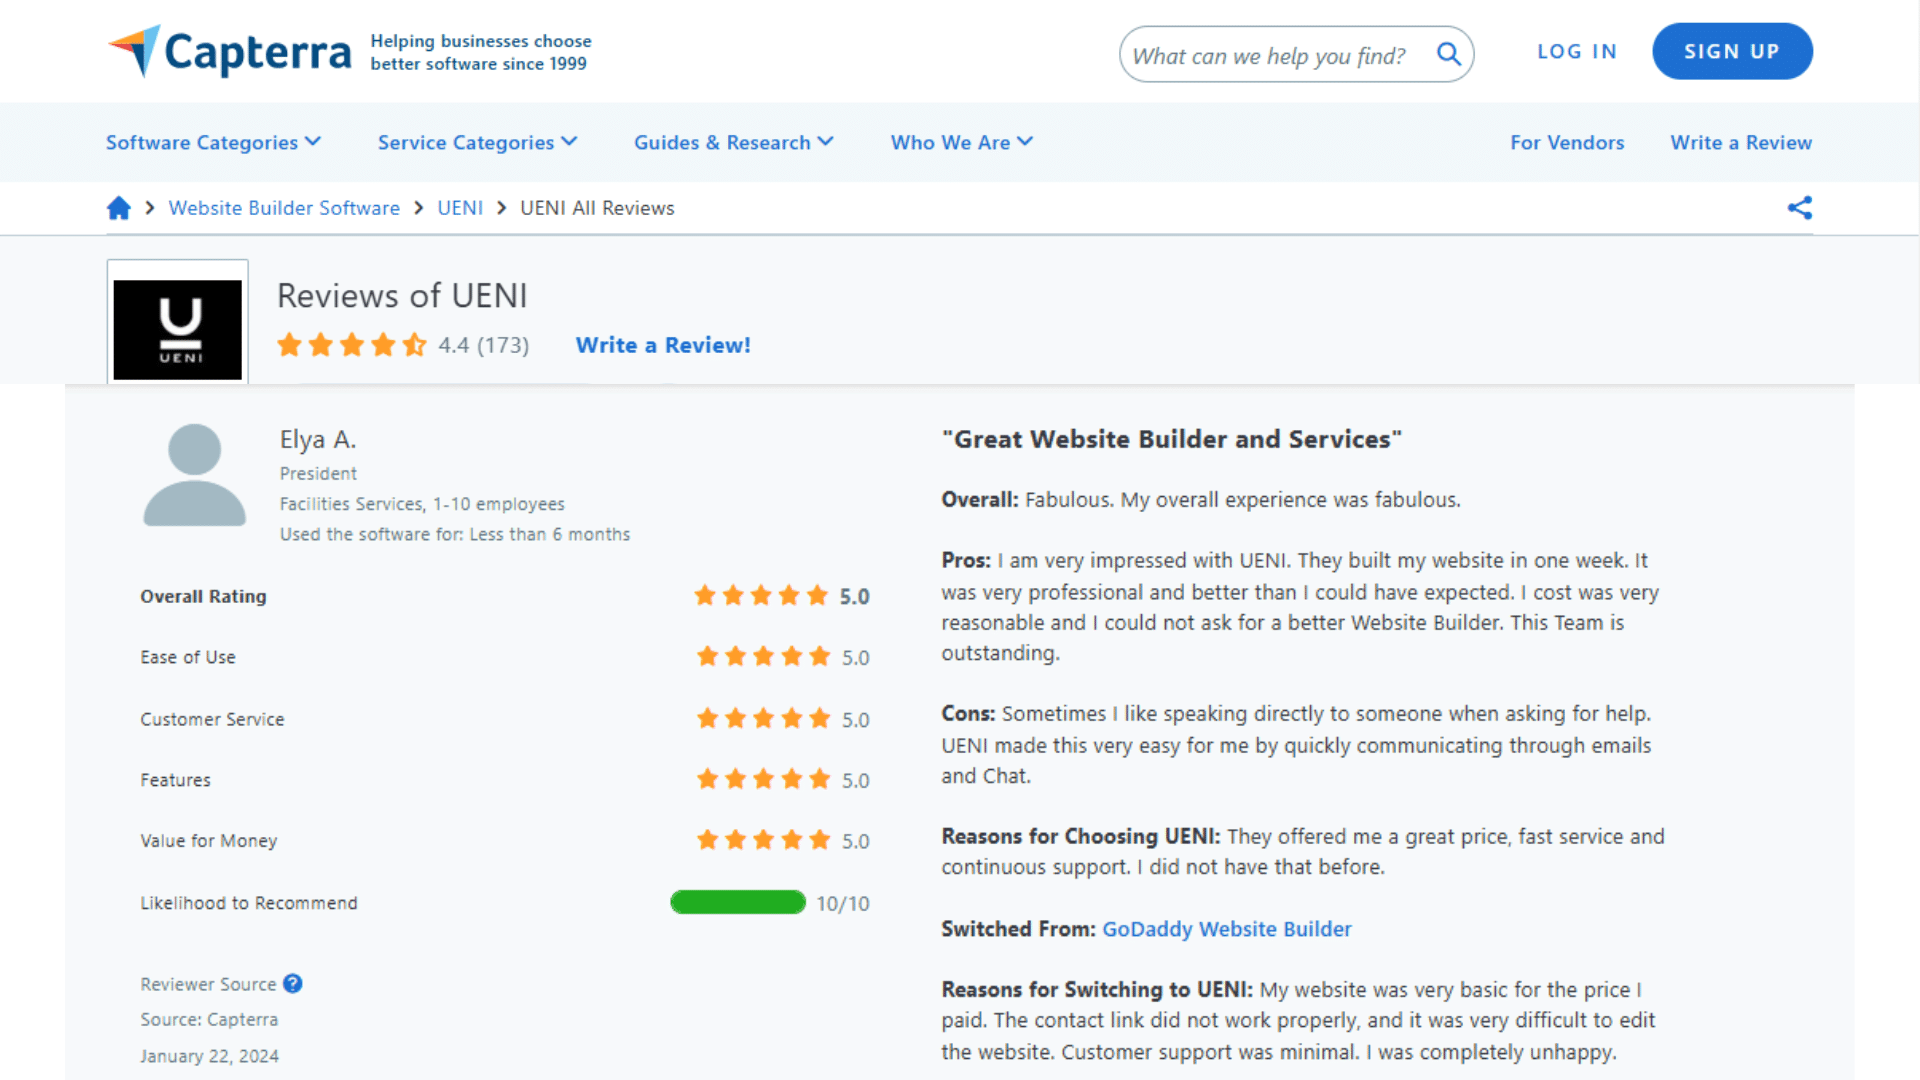Open the For Vendors page
Image resolution: width=1920 pixels, height=1080 pixels.
pos(1567,142)
